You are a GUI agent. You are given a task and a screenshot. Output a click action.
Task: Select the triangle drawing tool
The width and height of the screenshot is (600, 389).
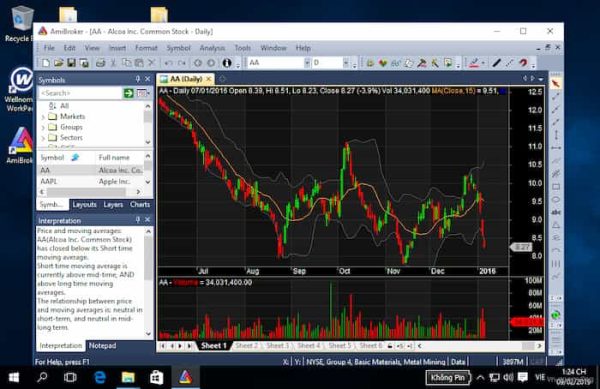point(556,225)
